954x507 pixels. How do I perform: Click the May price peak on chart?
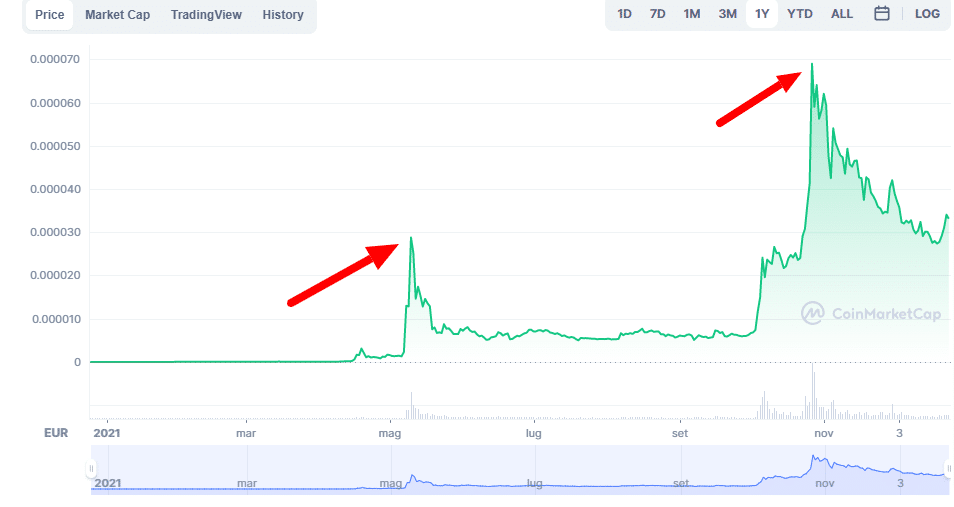411,239
